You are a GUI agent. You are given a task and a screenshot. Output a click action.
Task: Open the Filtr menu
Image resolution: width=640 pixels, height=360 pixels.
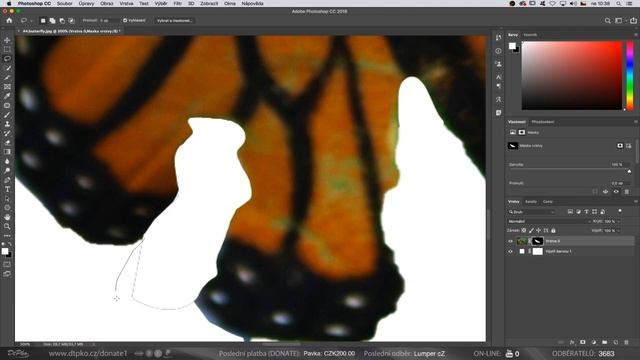point(178,3)
